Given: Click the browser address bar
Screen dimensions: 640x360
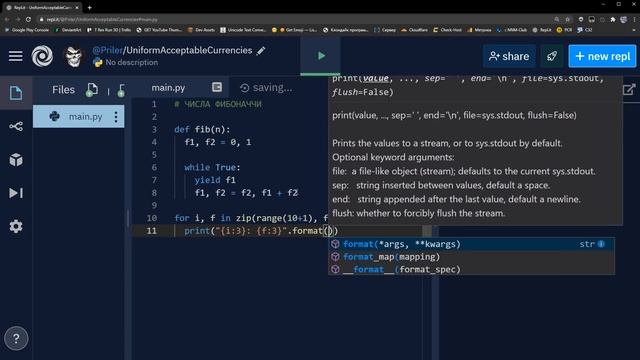Looking at the screenshot, I should coord(294,19).
